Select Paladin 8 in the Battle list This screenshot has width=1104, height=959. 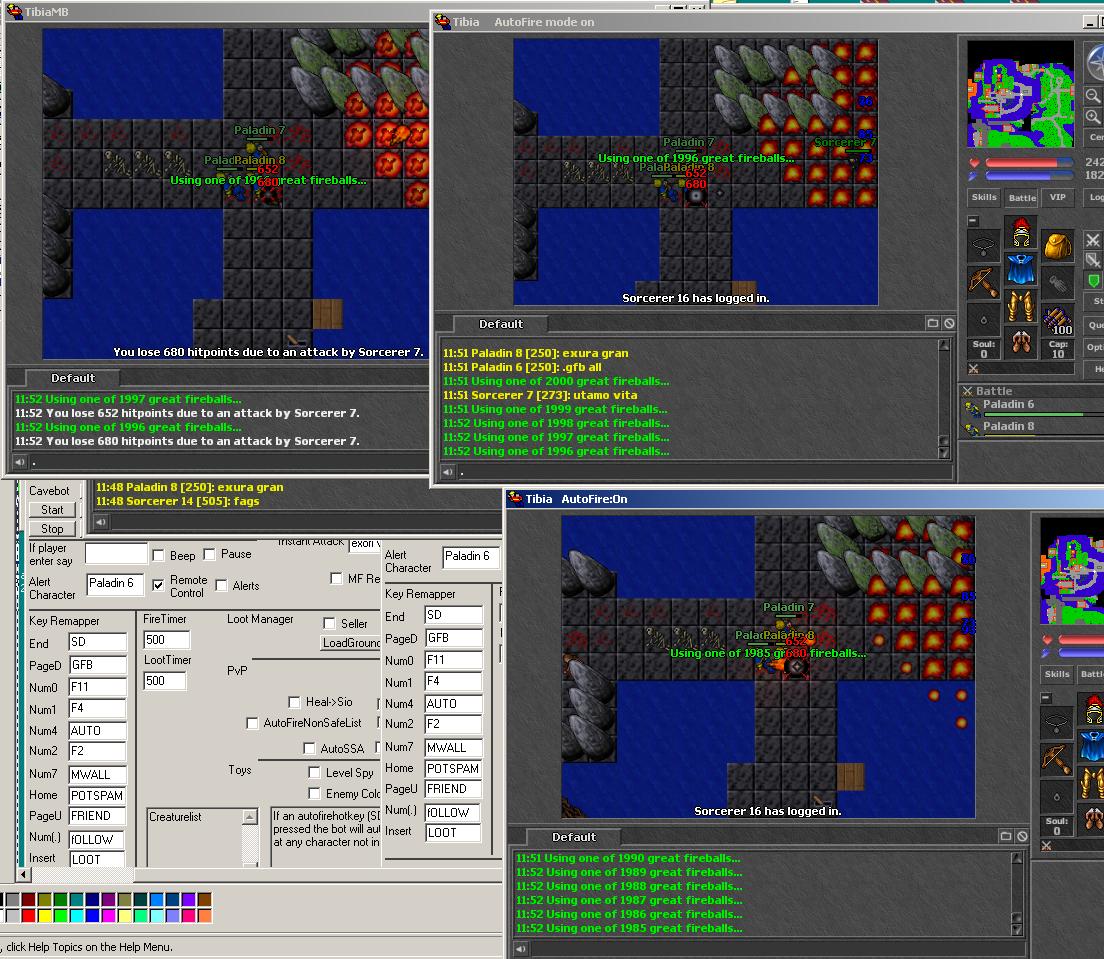click(x=1031, y=427)
